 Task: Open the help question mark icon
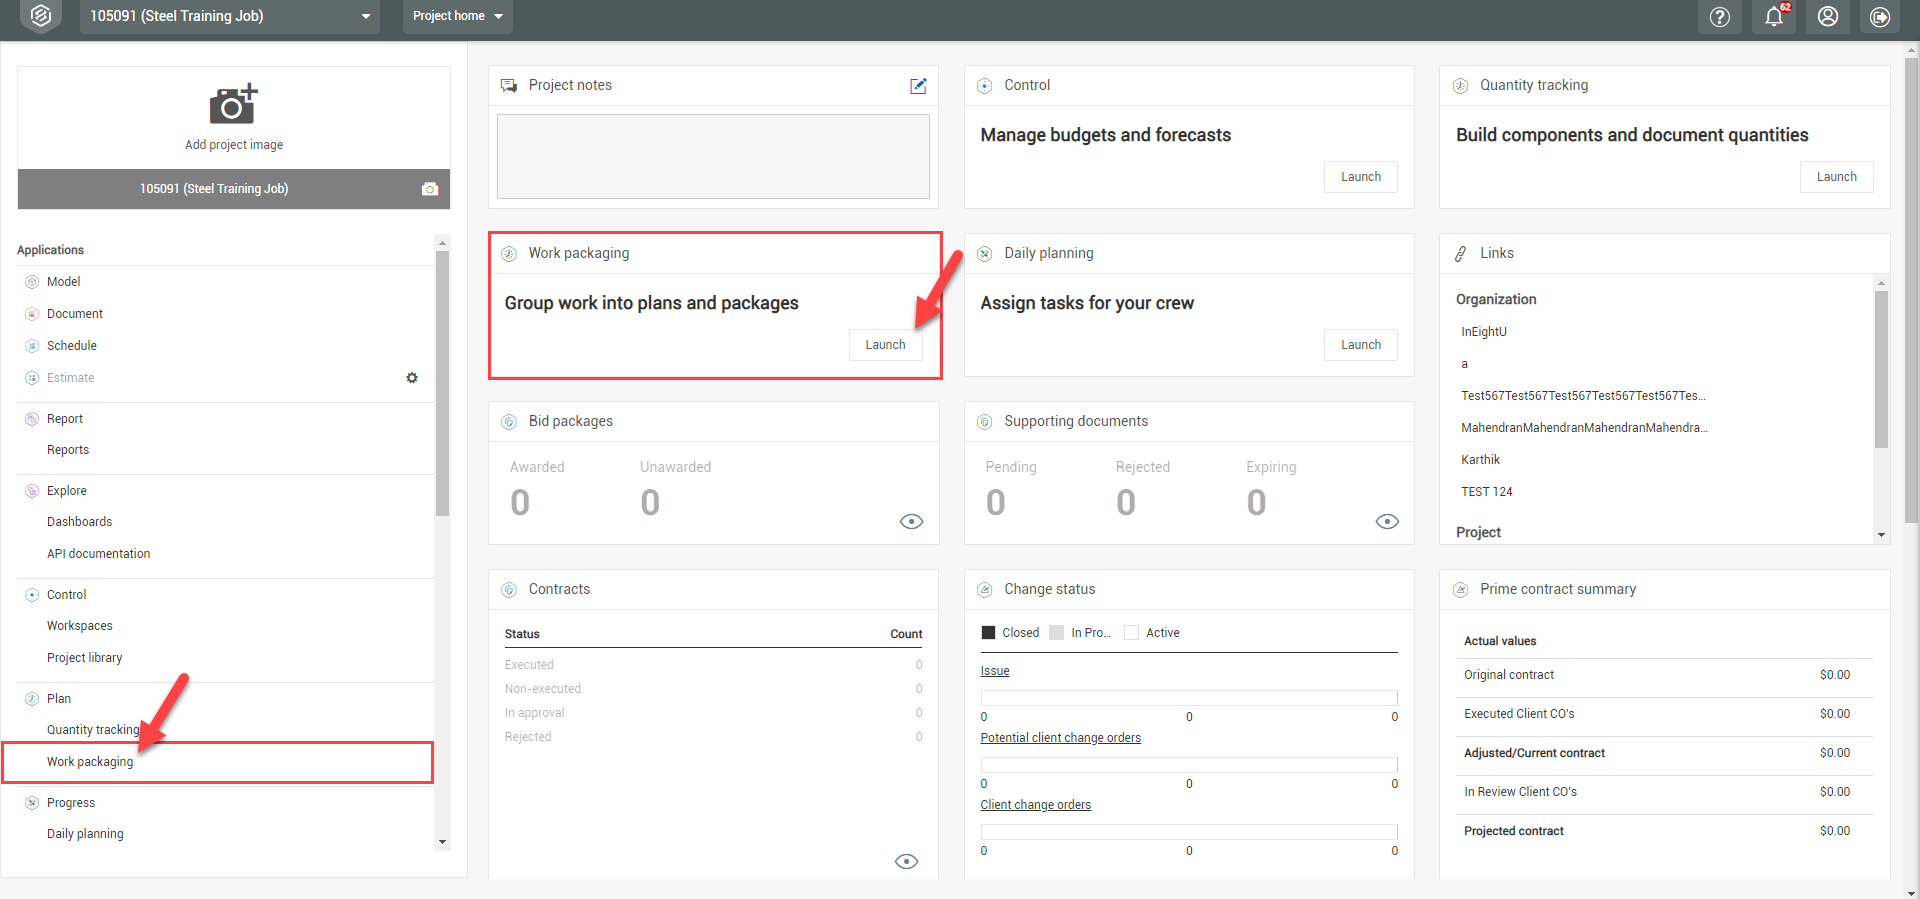1719,17
